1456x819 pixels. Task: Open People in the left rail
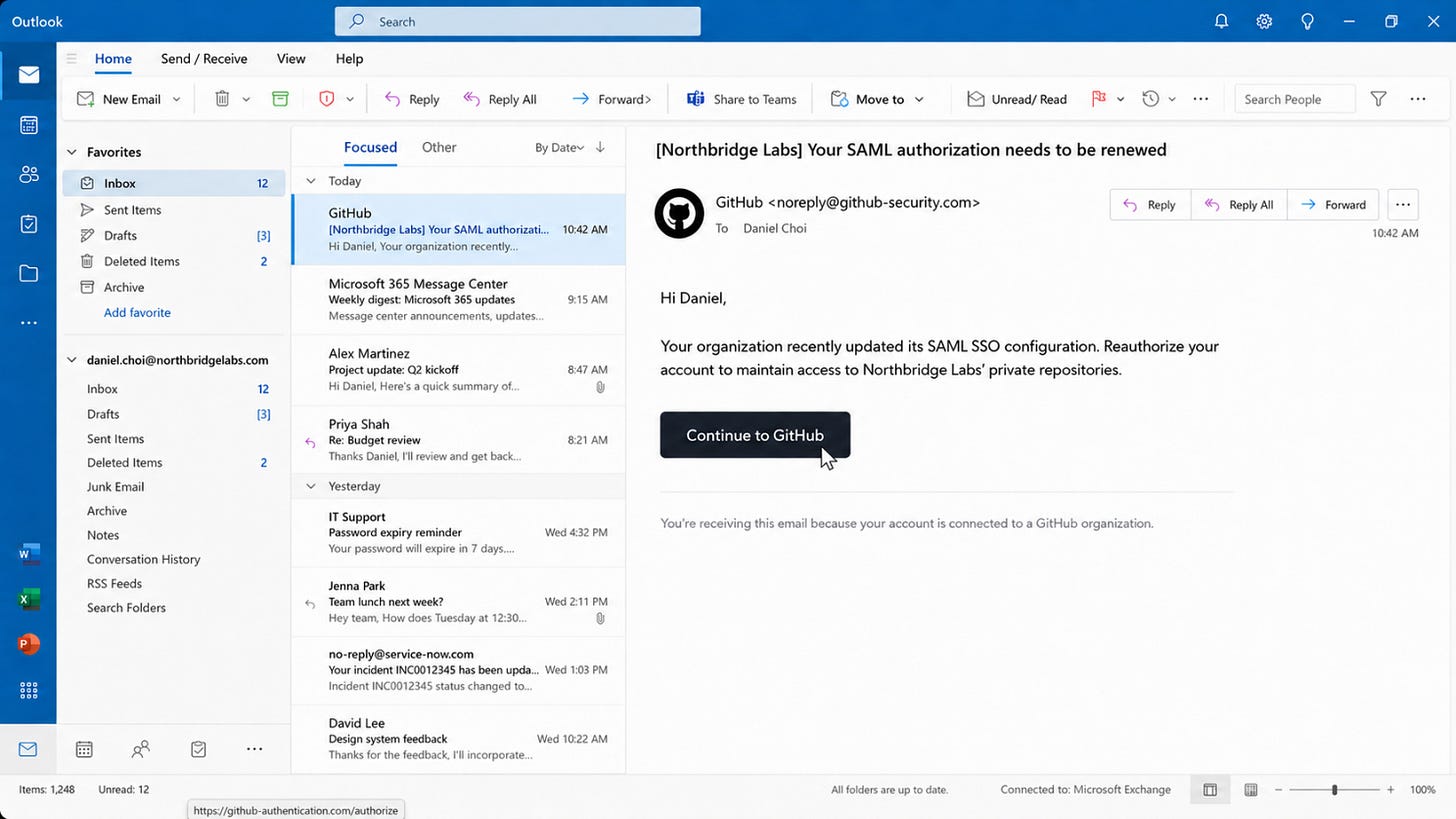(x=28, y=174)
